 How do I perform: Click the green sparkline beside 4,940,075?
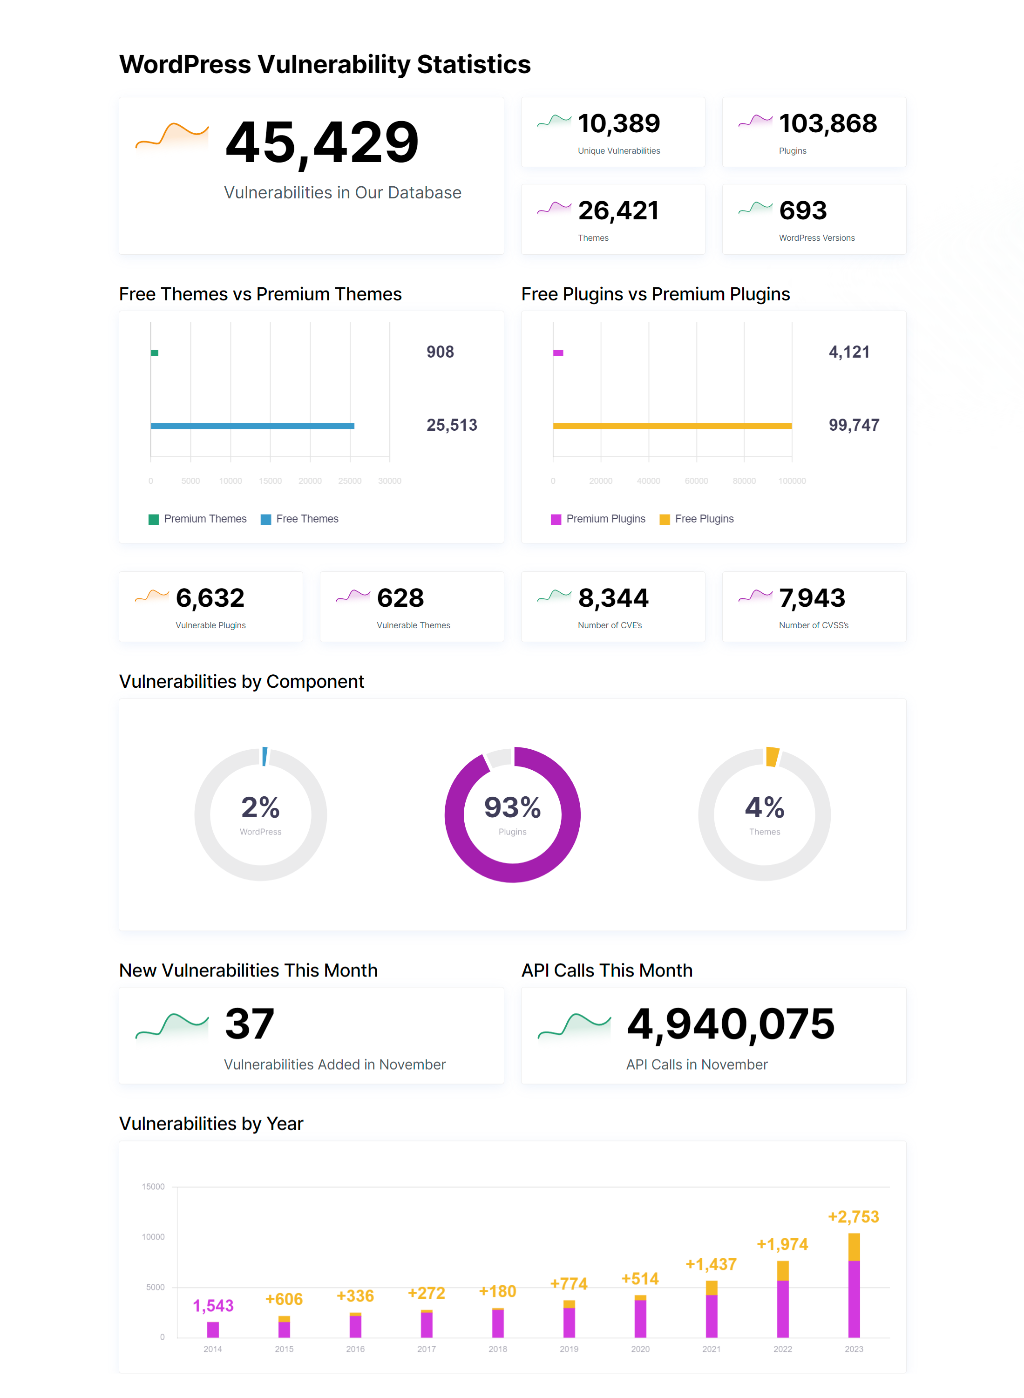pos(574,1026)
